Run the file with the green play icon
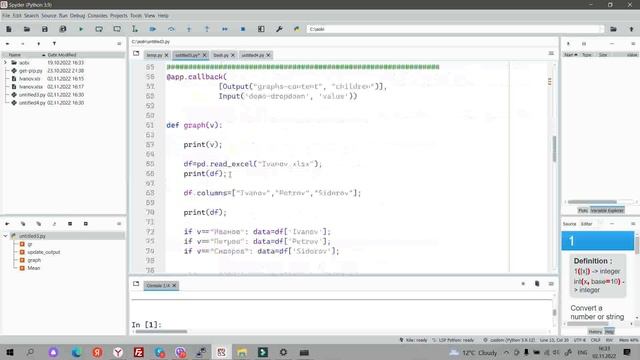This screenshot has height=360, width=640. pos(81,29)
